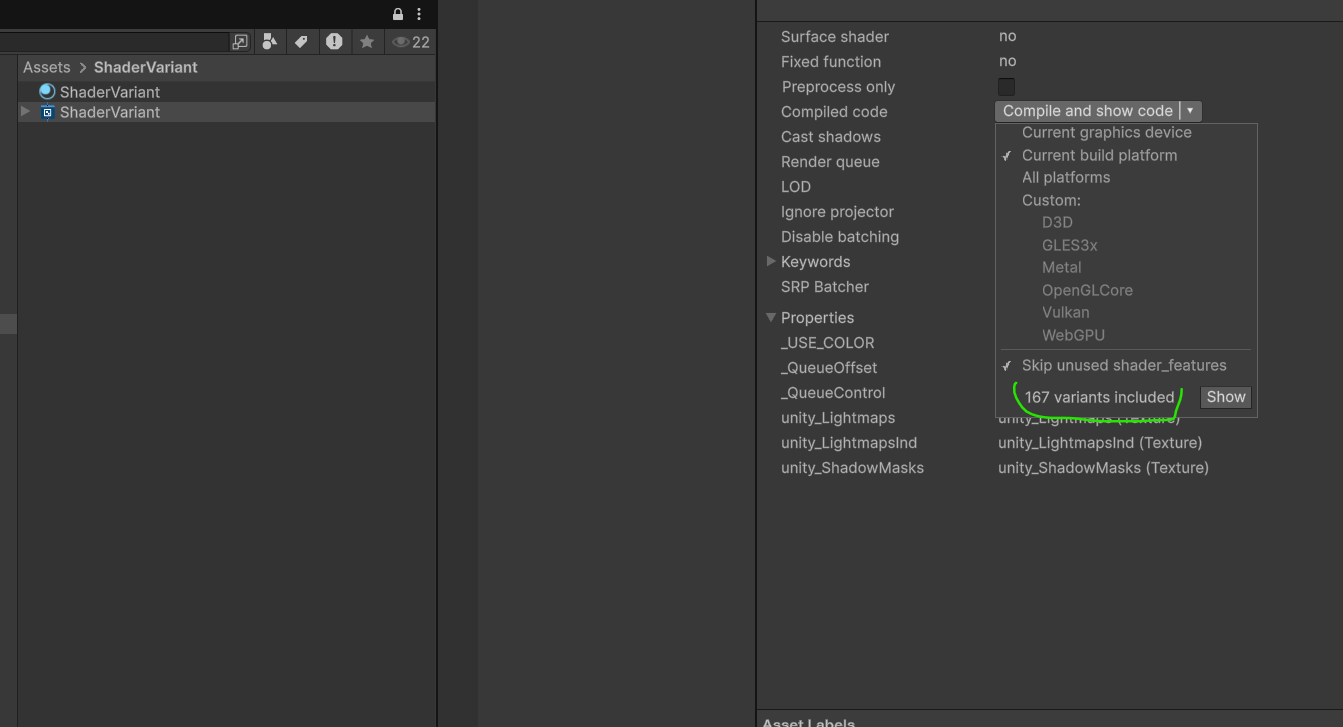Click the Search by Import Log Type icon

(334, 41)
